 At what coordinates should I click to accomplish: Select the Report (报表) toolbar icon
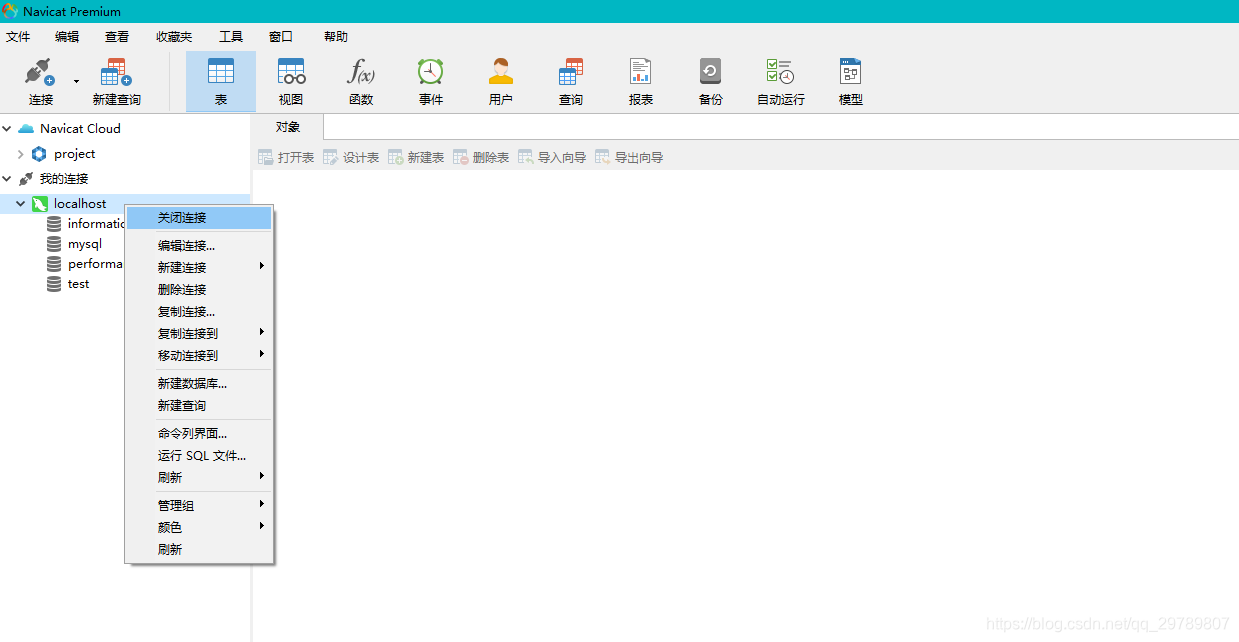[x=641, y=71]
